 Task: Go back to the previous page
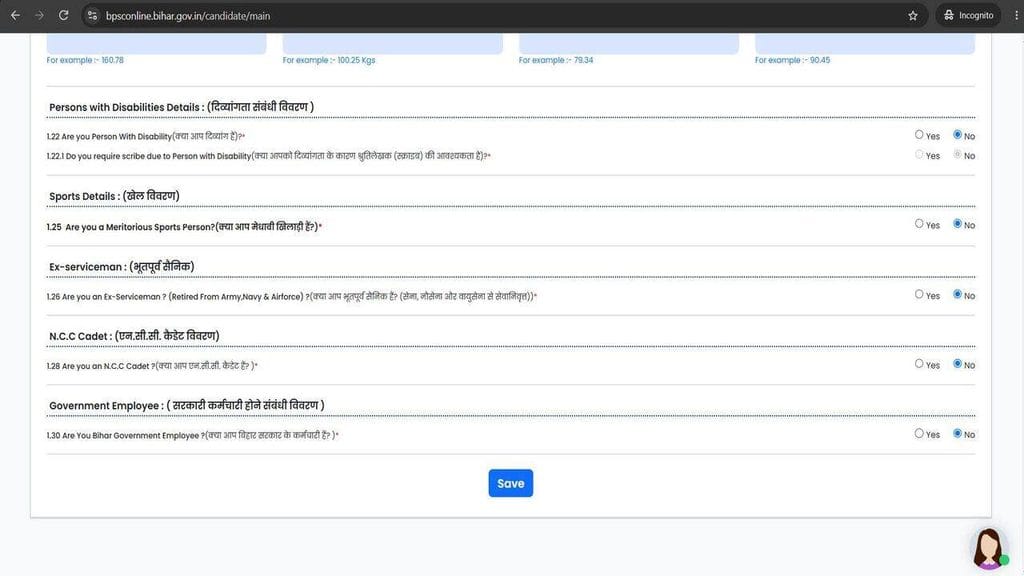(x=15, y=16)
